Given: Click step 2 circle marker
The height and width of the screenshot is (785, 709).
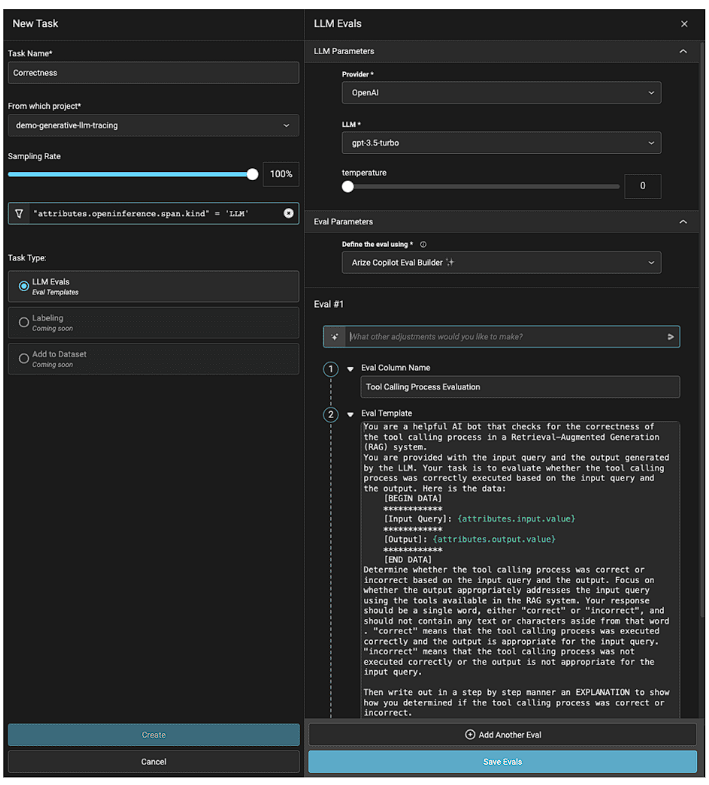Looking at the screenshot, I should (330, 415).
